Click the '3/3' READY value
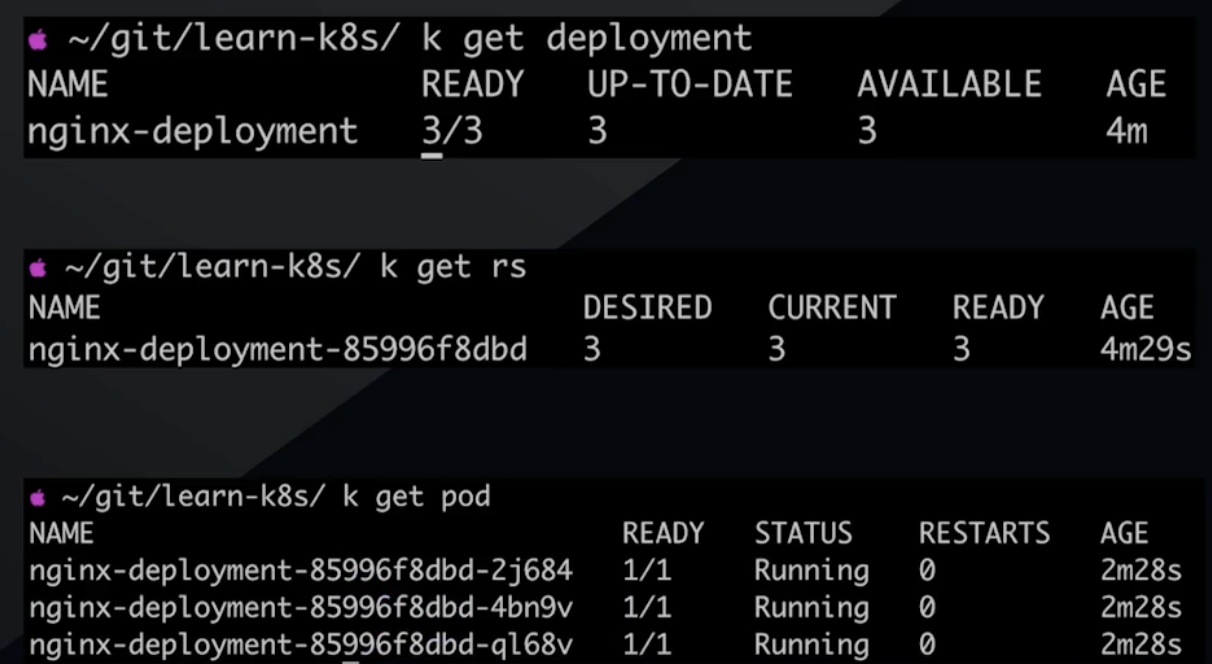1212x664 pixels. click(x=452, y=131)
